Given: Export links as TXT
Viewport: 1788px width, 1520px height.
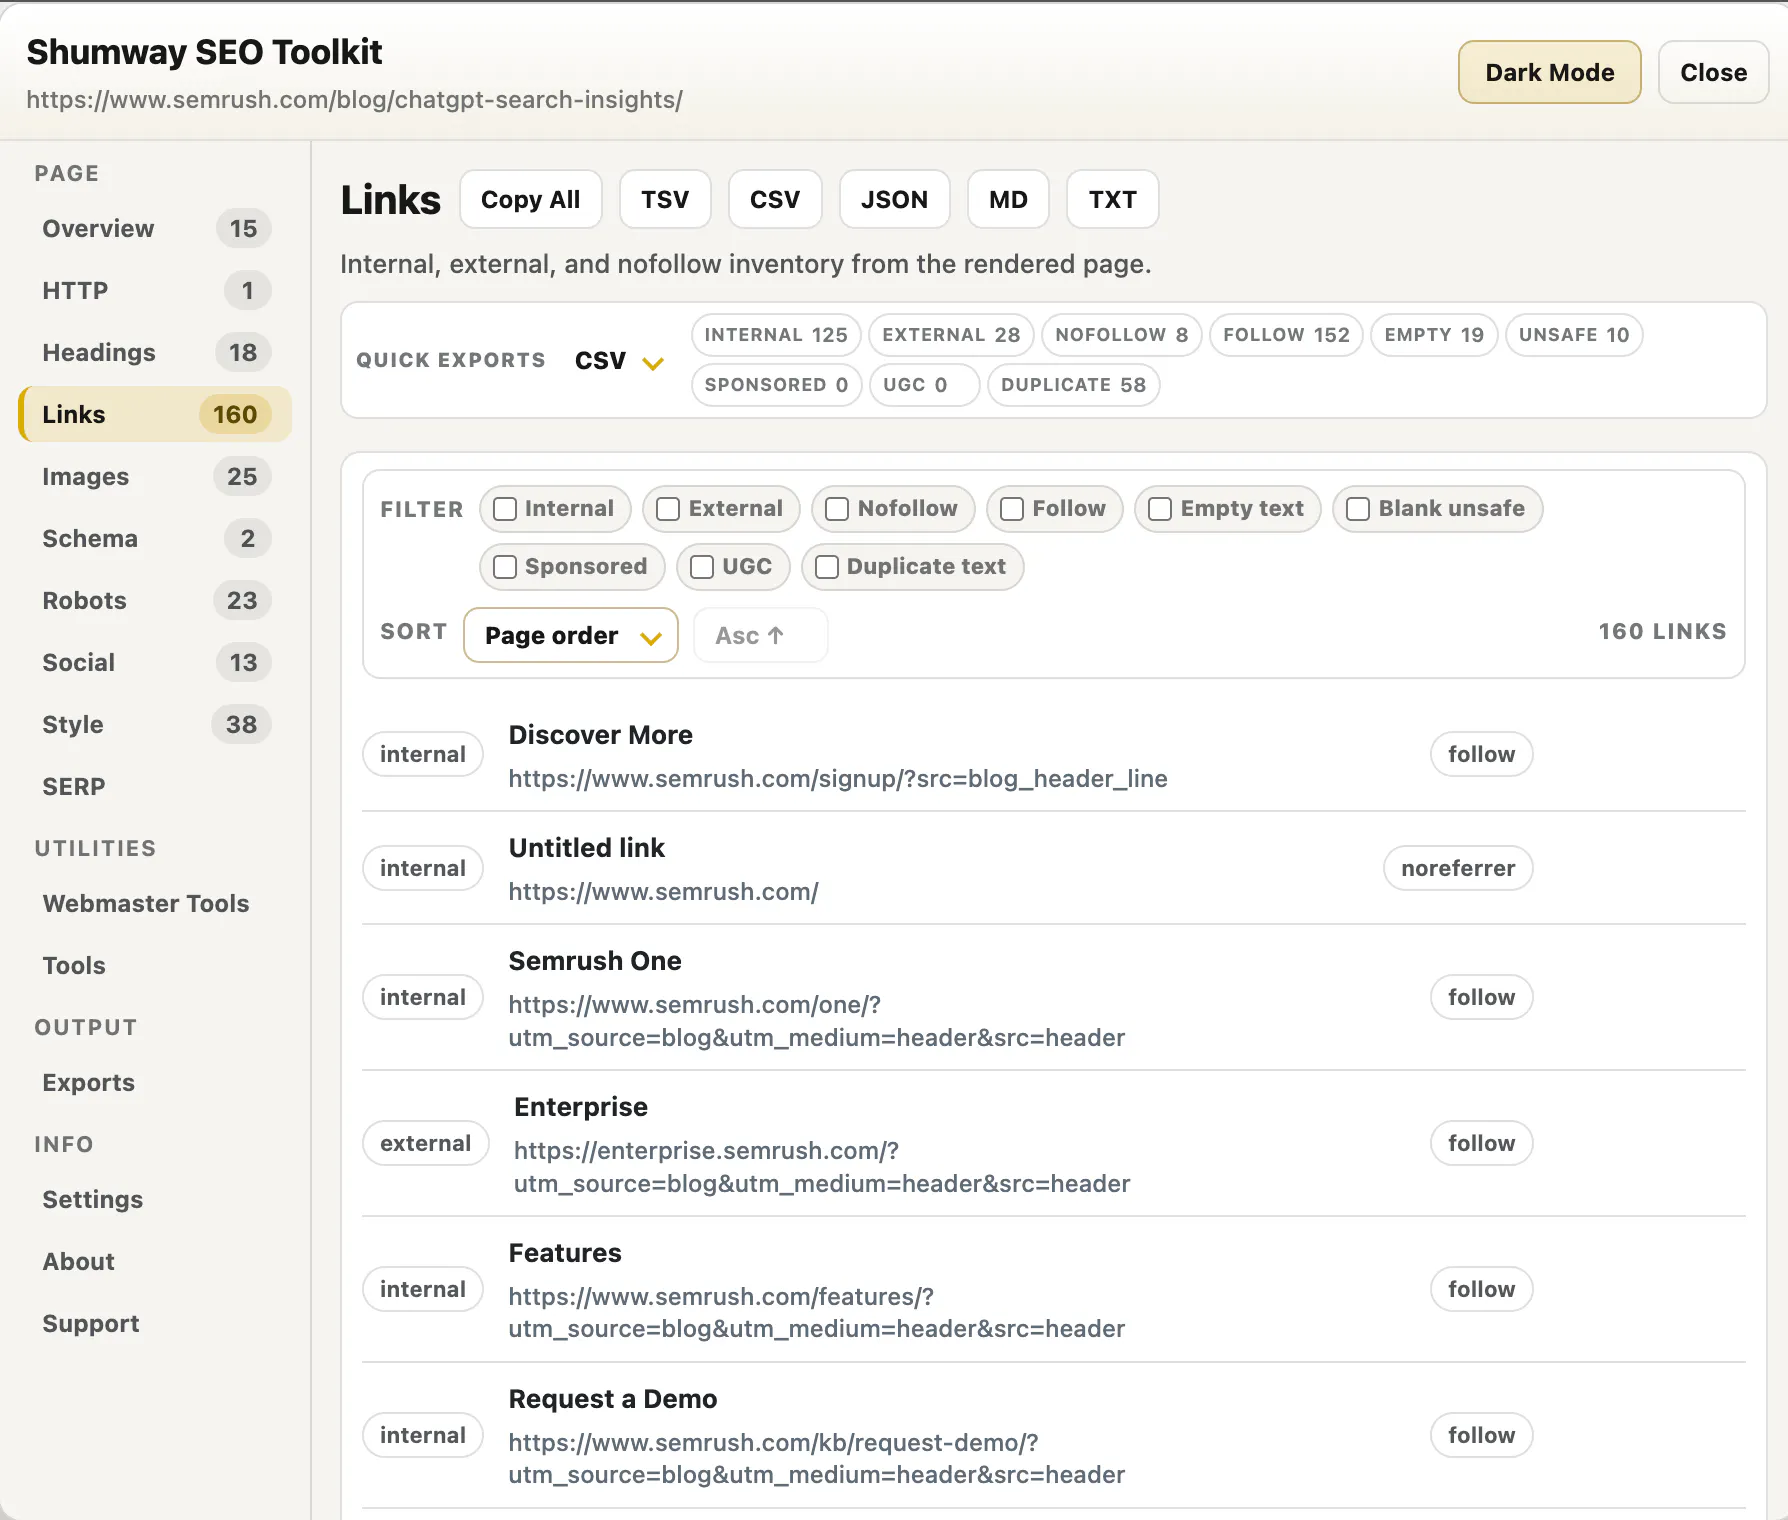Looking at the screenshot, I should (x=1112, y=199).
